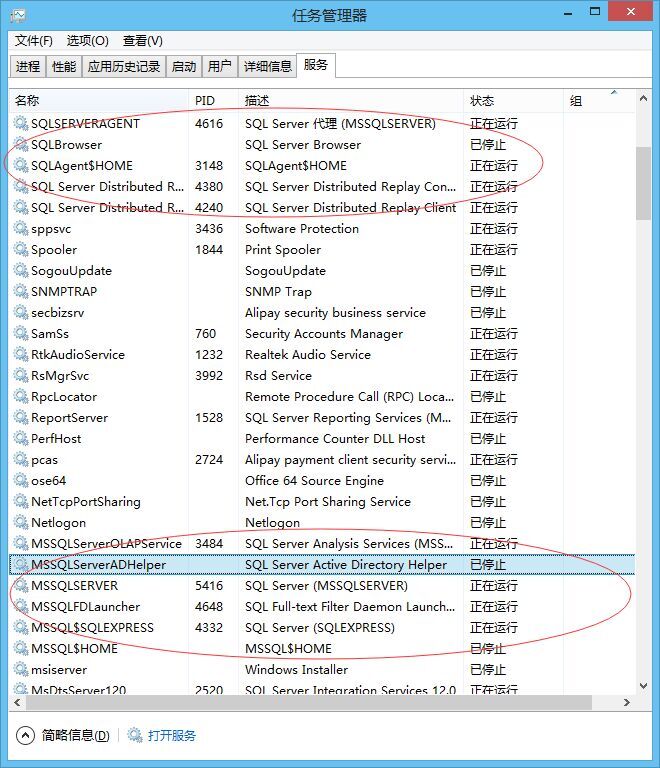
Task: Sort by the 组 column header
Action: 599,101
